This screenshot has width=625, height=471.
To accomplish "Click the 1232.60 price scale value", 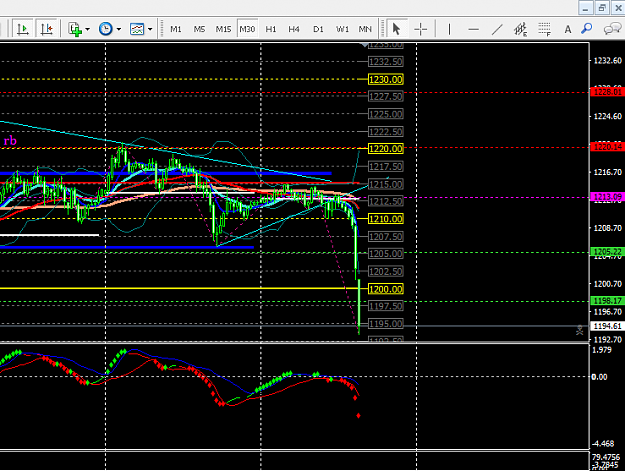I will [607, 61].
